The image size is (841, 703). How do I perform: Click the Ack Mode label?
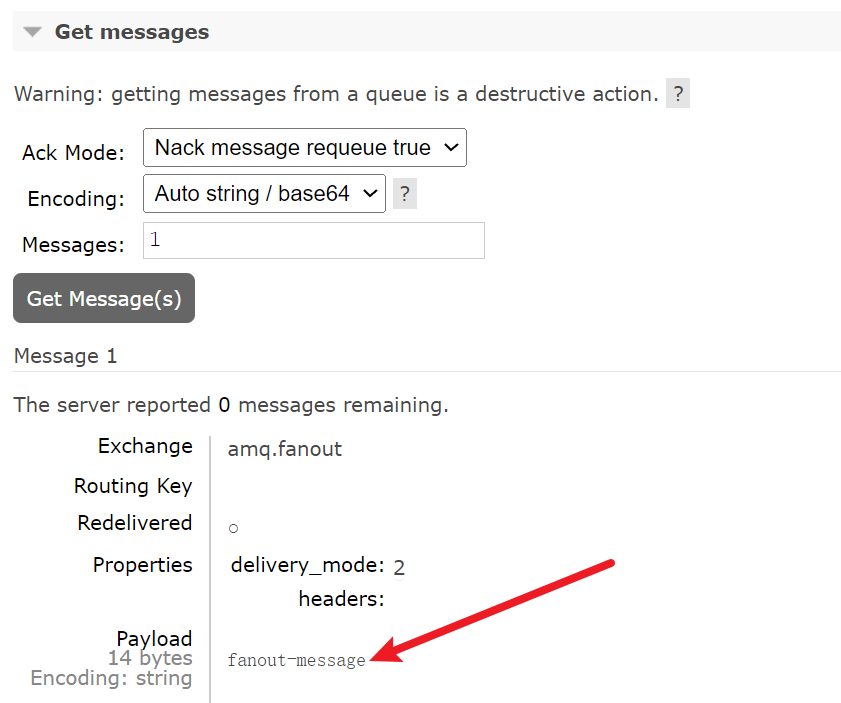(73, 153)
